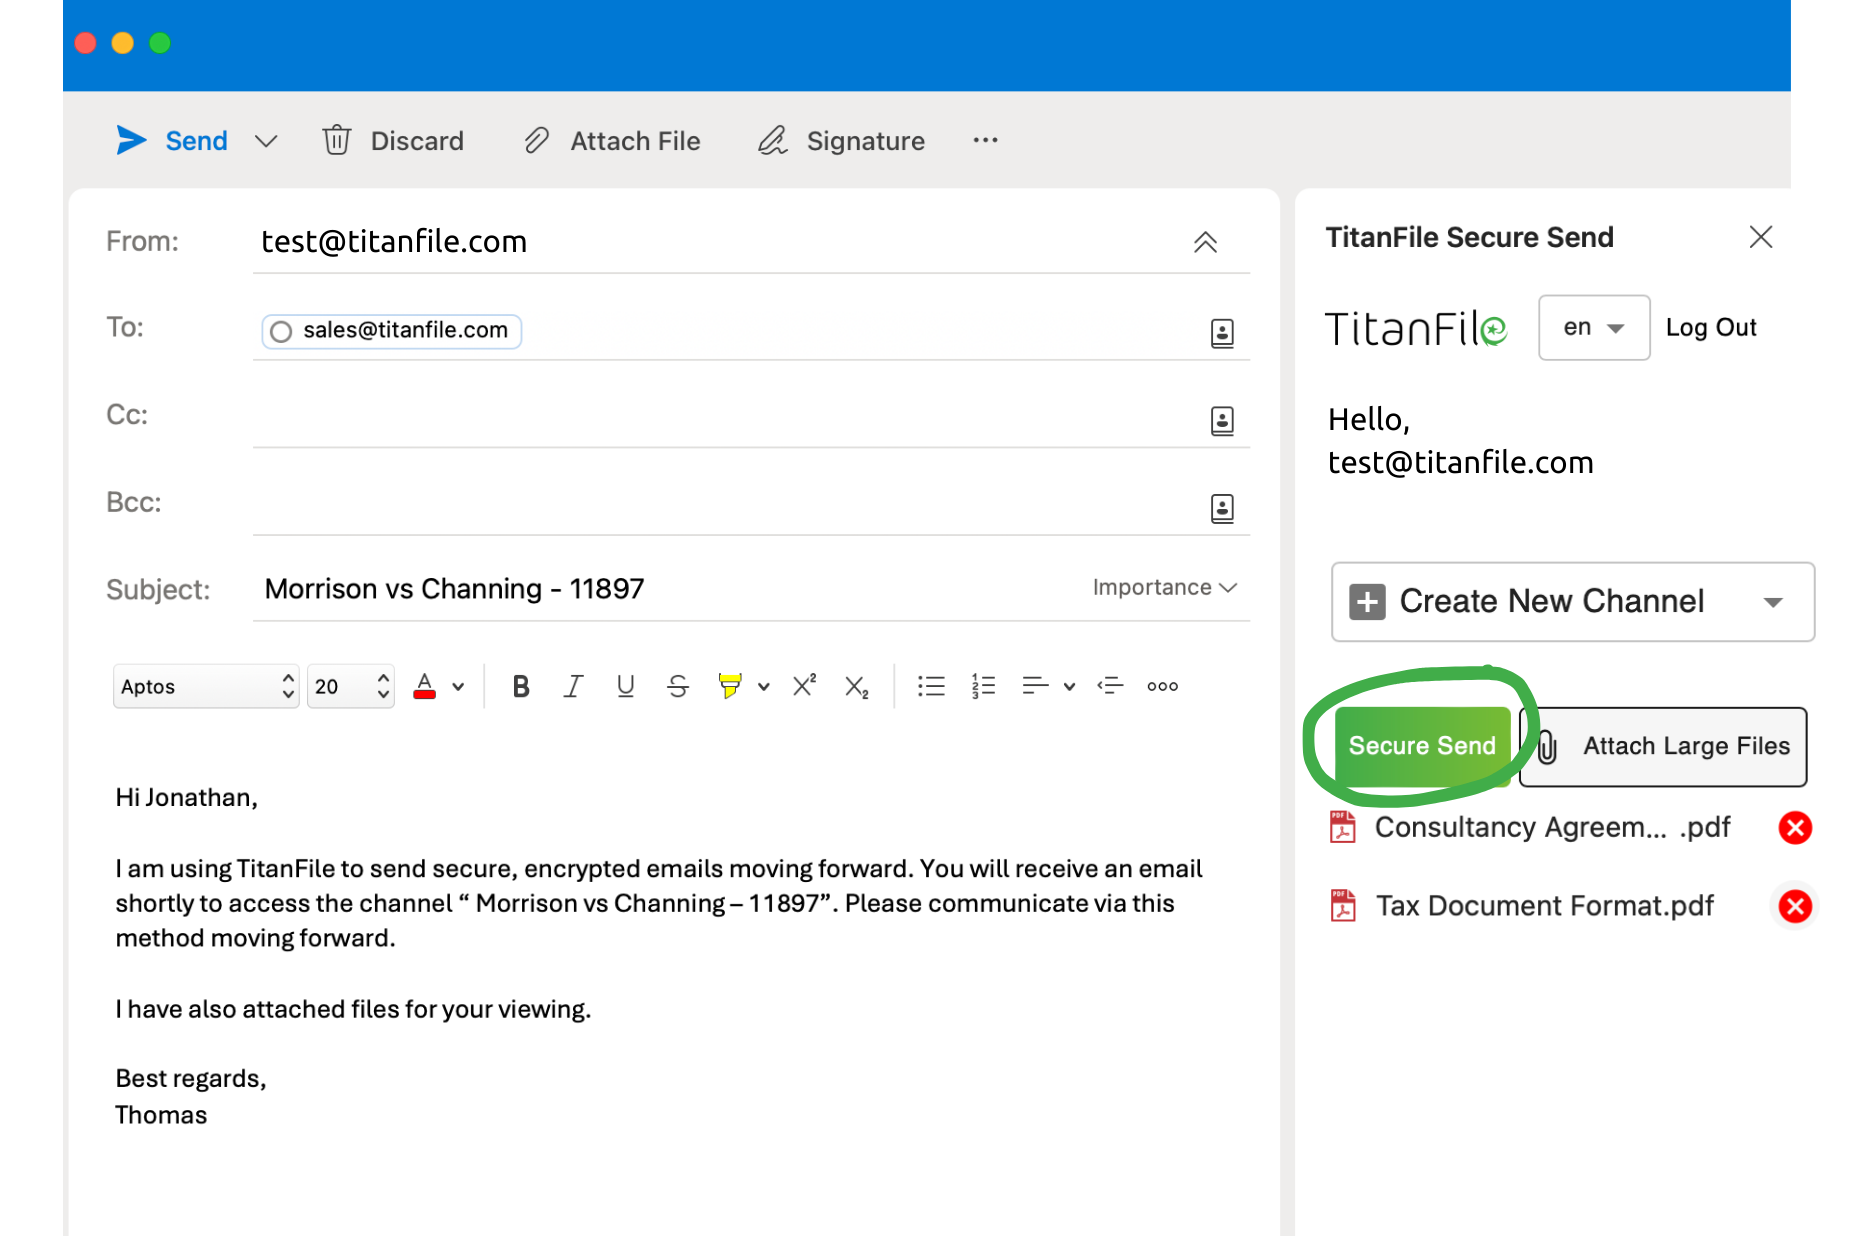
Task: Insert a bulleted list
Action: [931, 686]
